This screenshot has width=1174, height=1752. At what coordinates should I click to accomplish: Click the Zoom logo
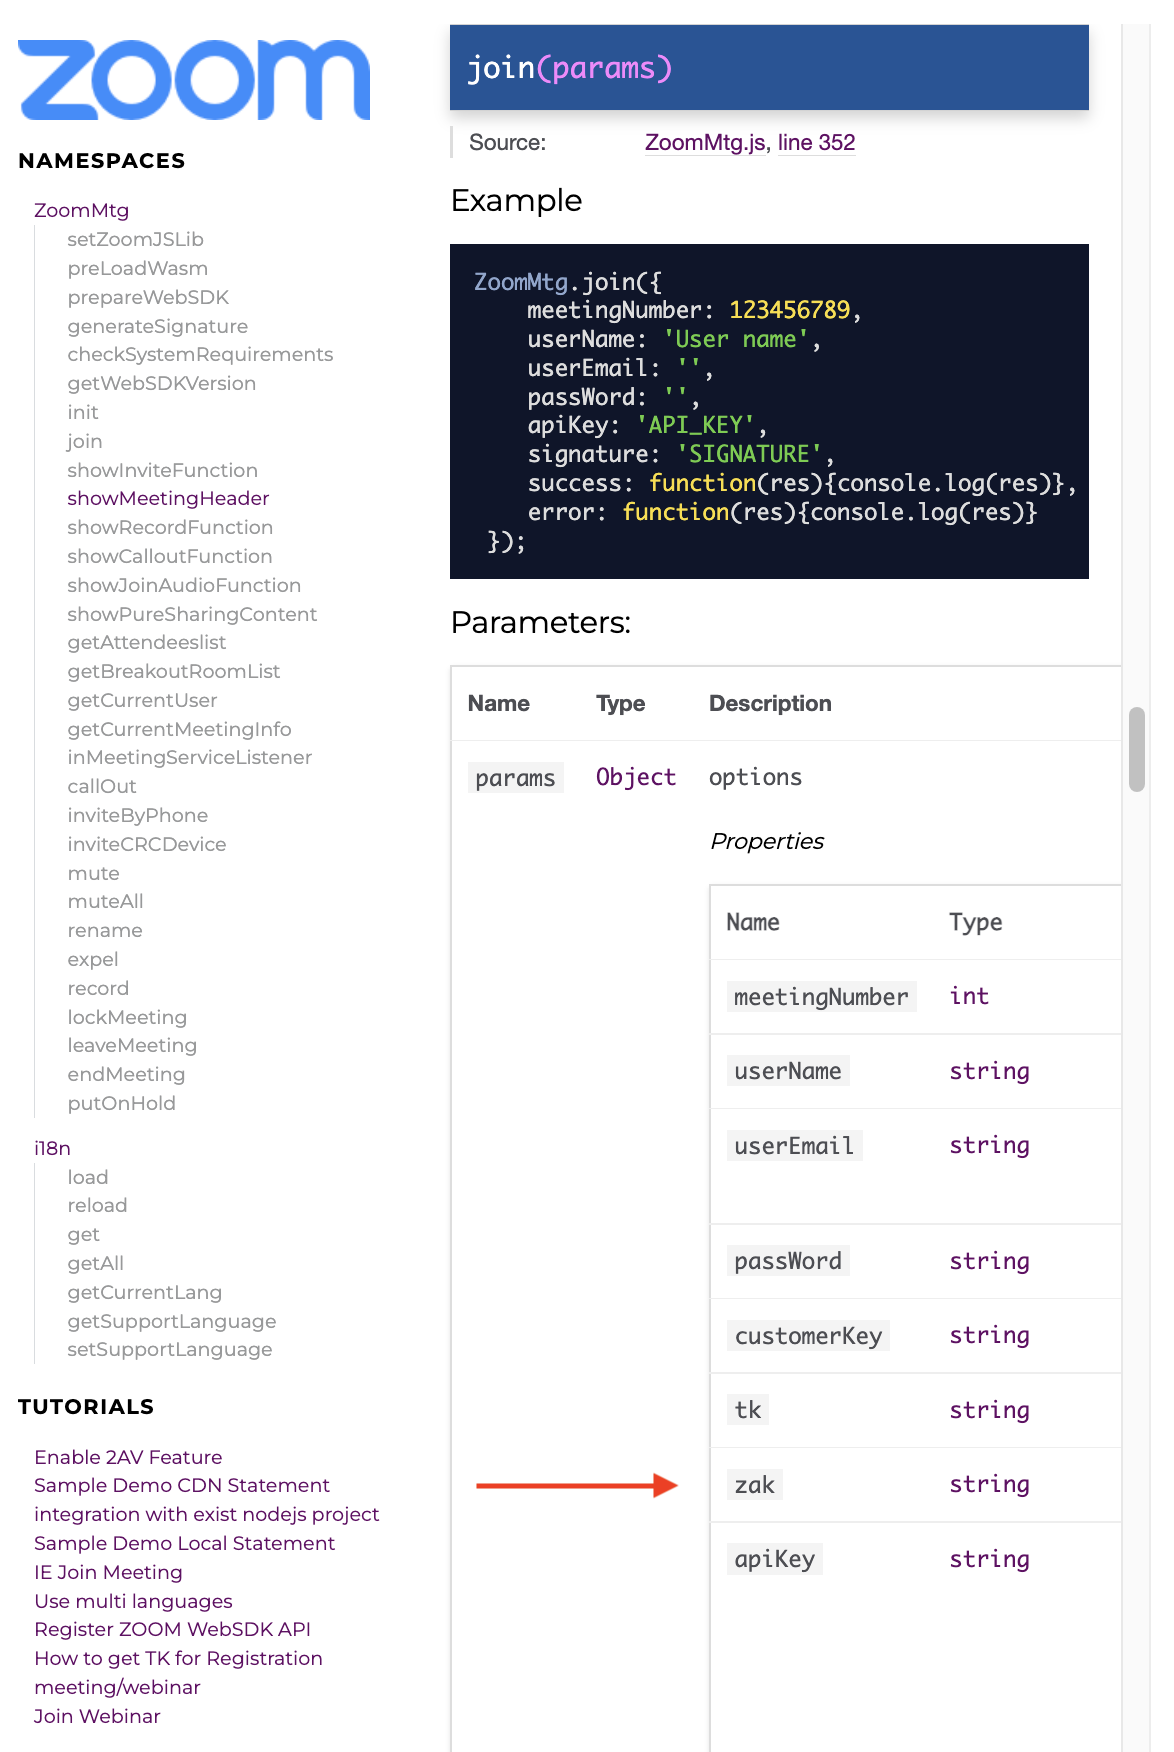tap(194, 80)
